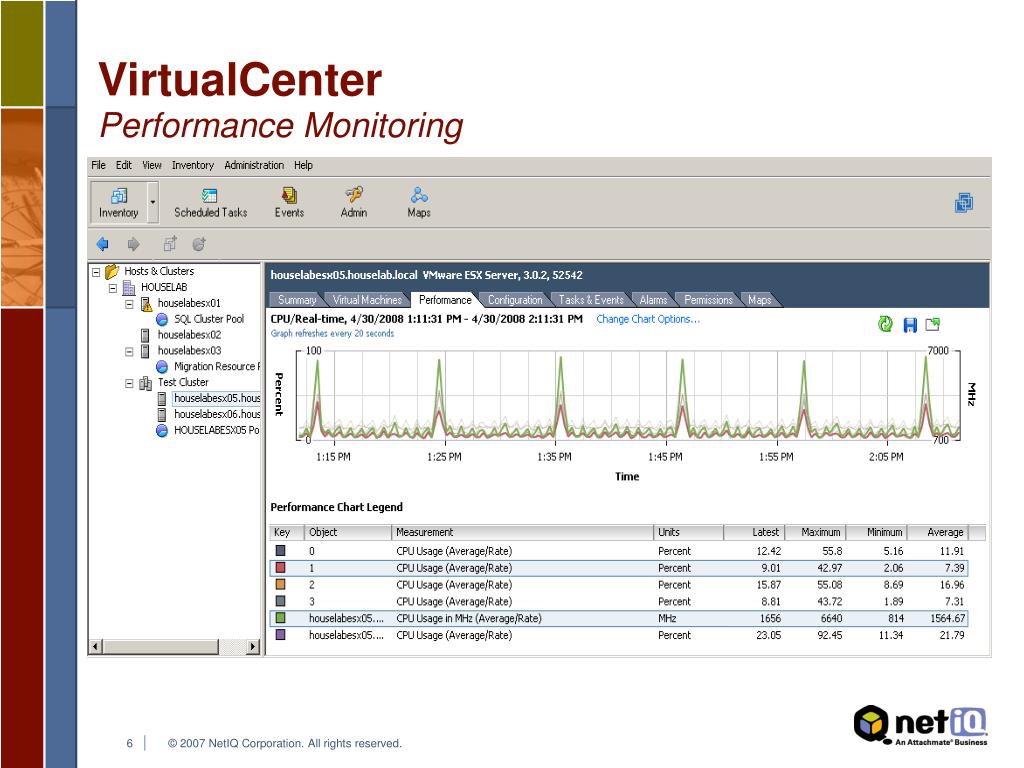The image size is (1024, 768).
Task: Click the green MHz legend swatch
Action: [x=280, y=618]
